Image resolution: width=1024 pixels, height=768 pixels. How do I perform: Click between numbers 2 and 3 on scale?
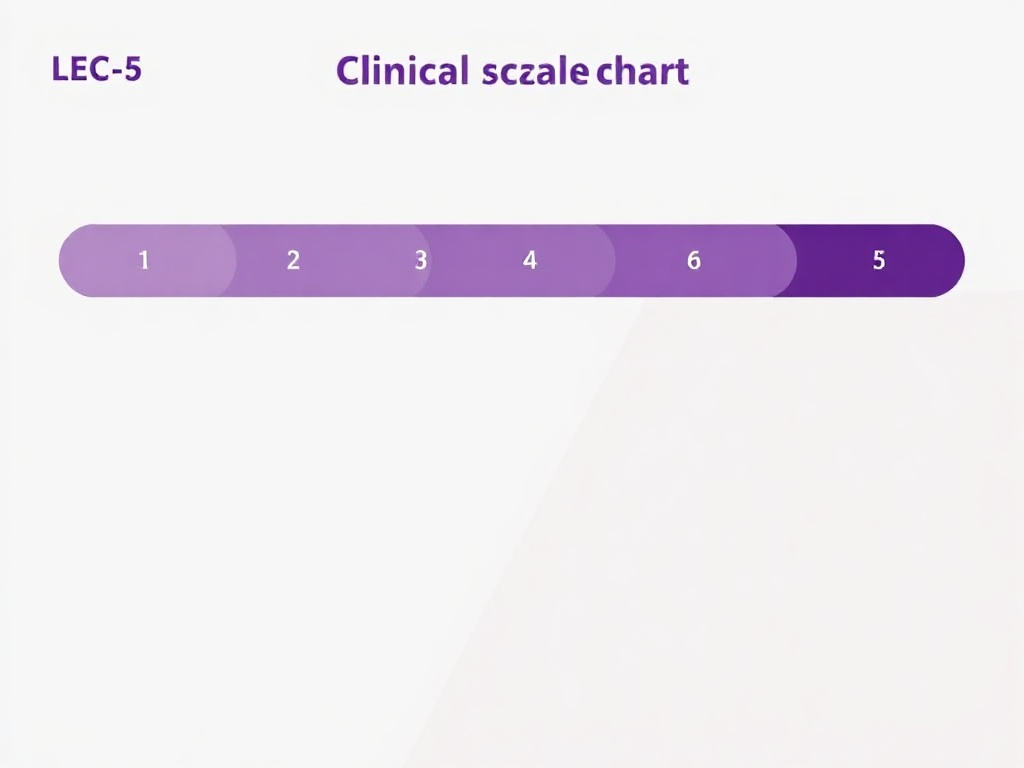pos(357,261)
